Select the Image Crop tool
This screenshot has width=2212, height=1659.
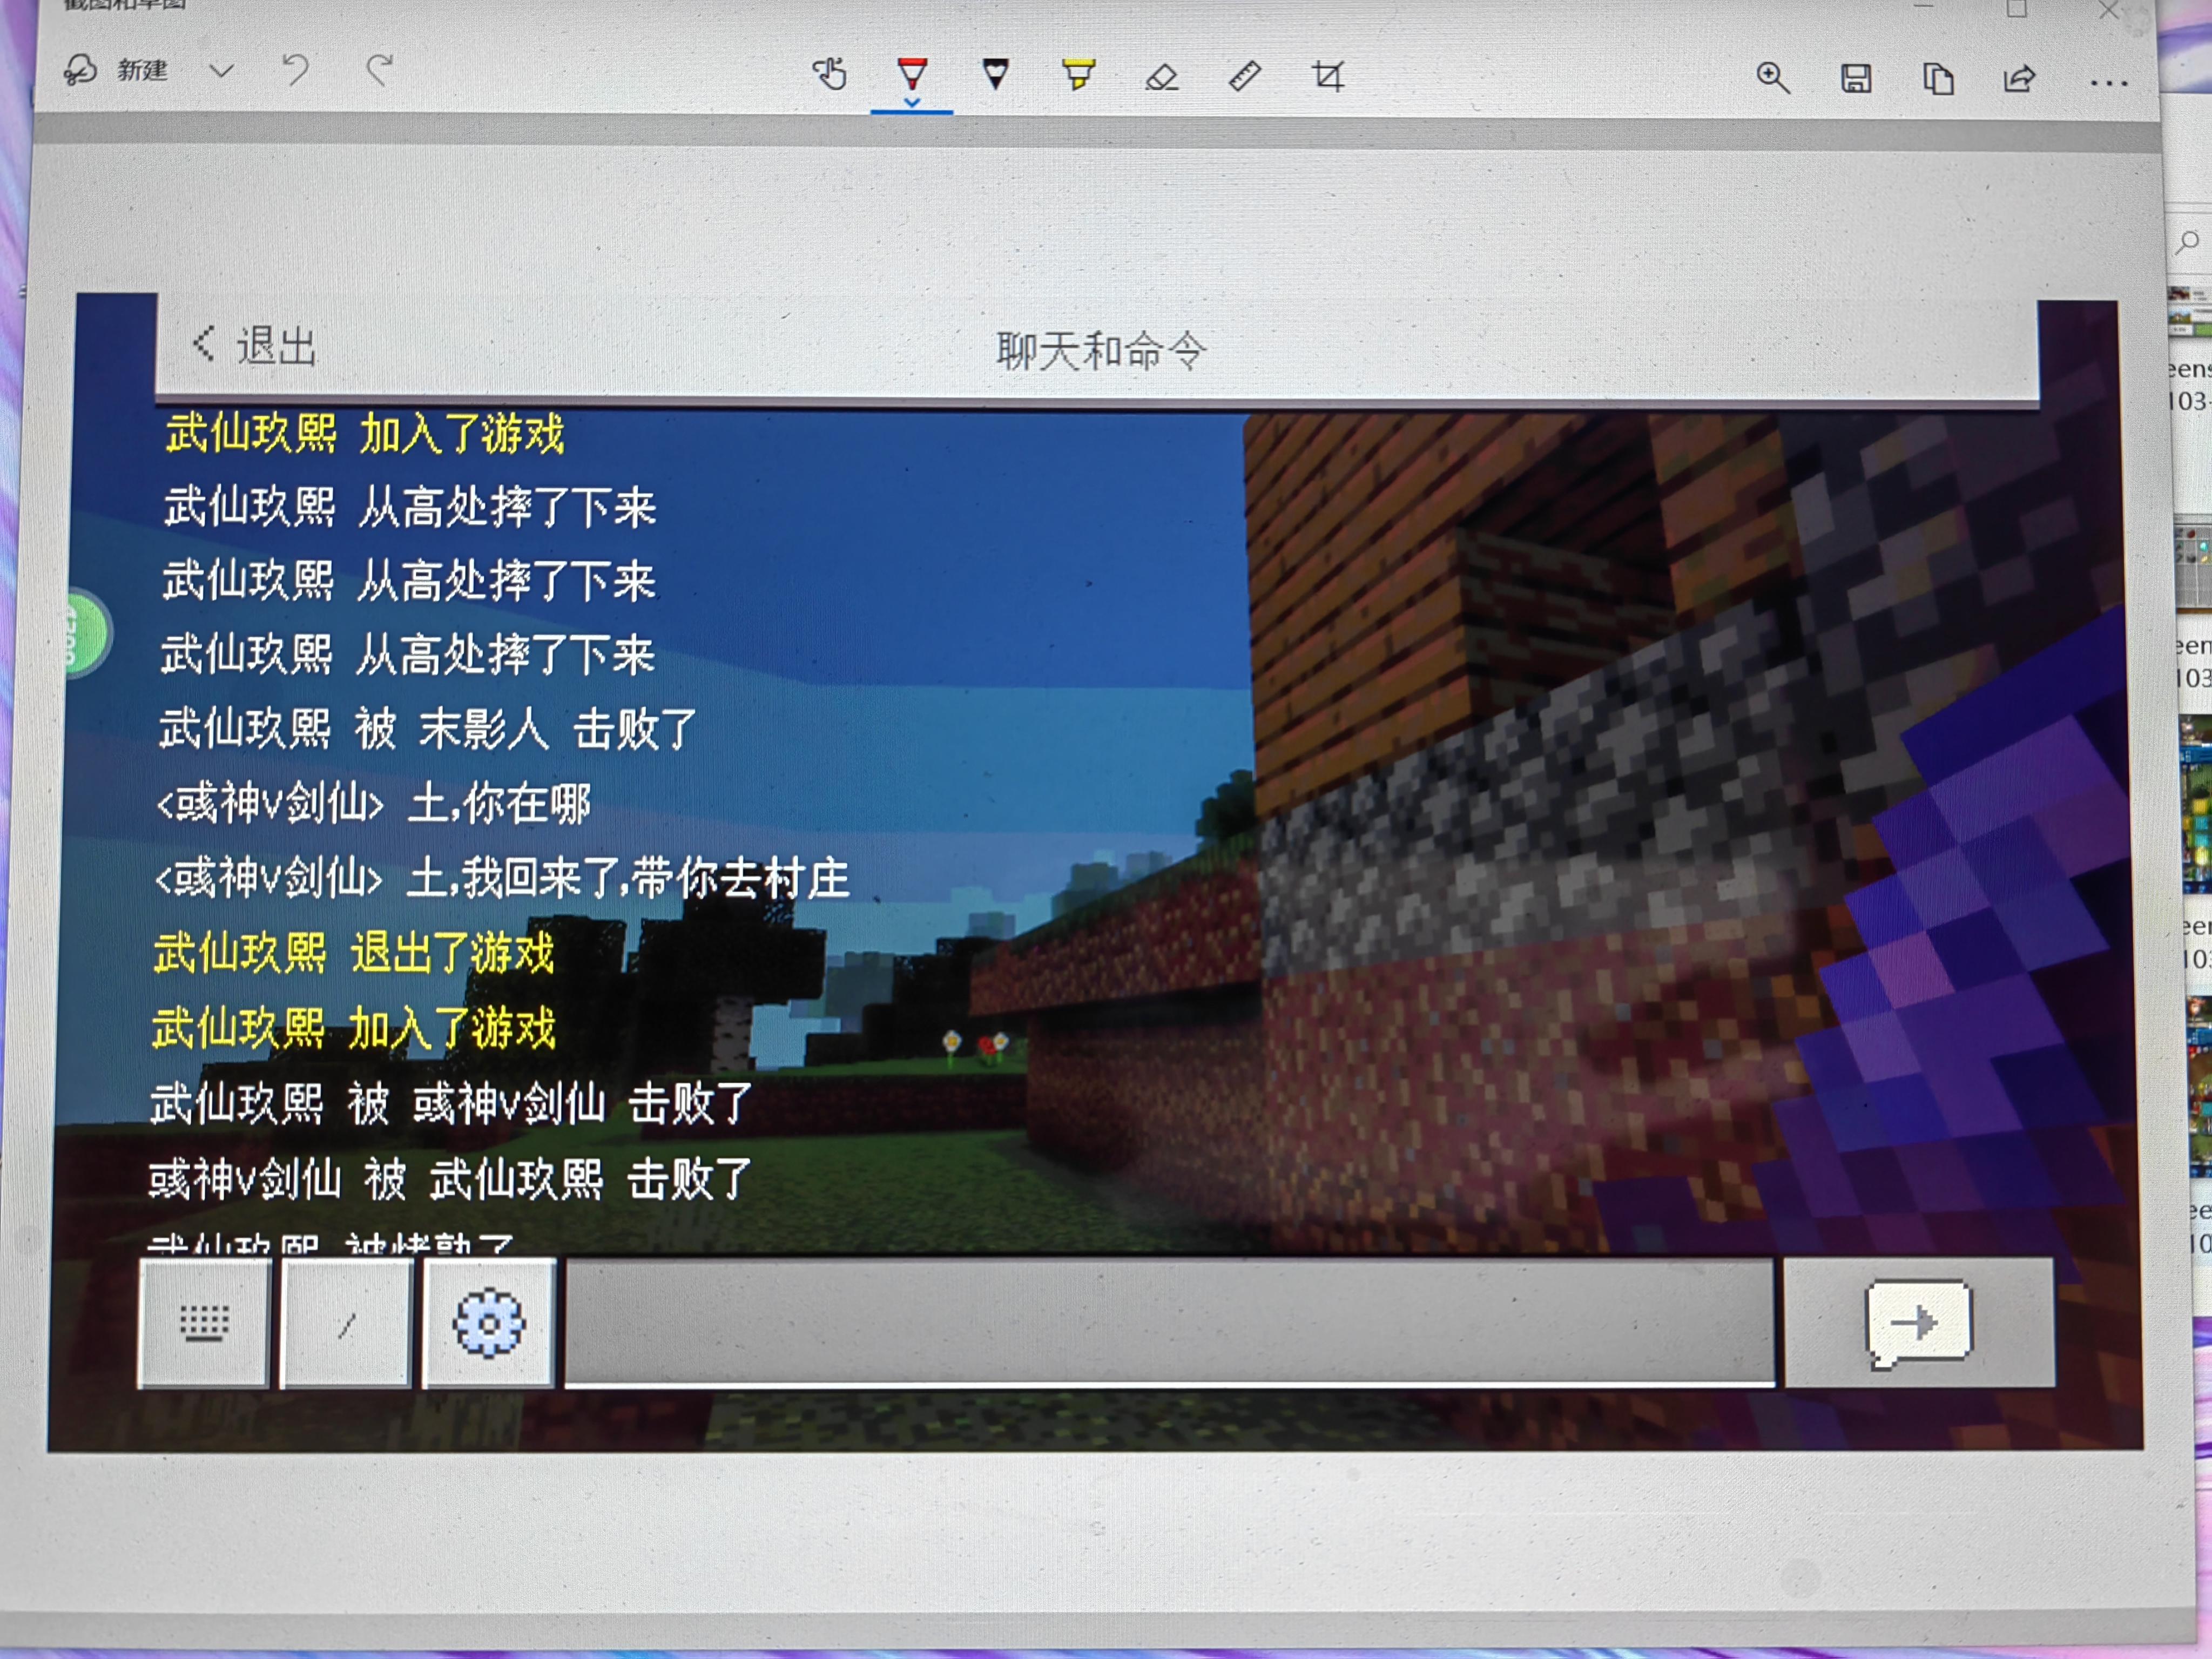[x=1328, y=76]
